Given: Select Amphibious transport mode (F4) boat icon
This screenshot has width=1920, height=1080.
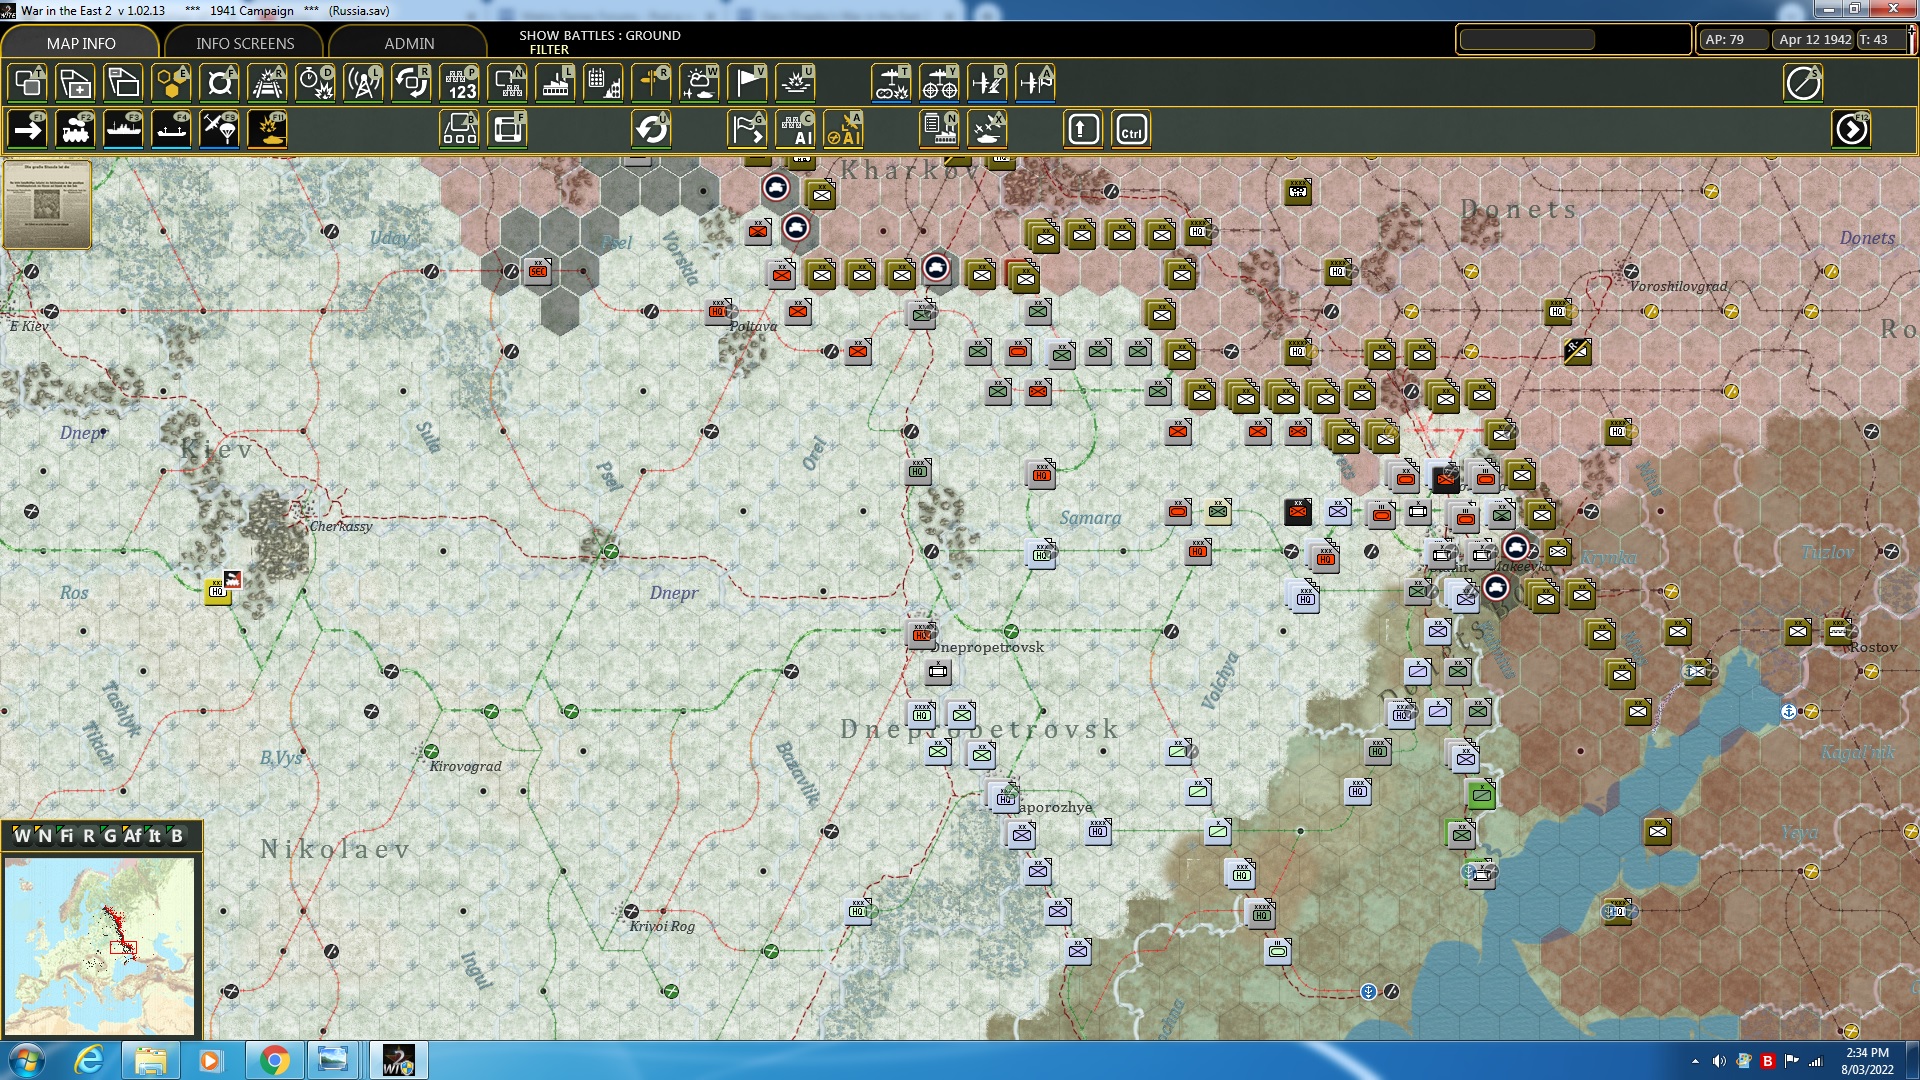Looking at the screenshot, I should tap(171, 129).
